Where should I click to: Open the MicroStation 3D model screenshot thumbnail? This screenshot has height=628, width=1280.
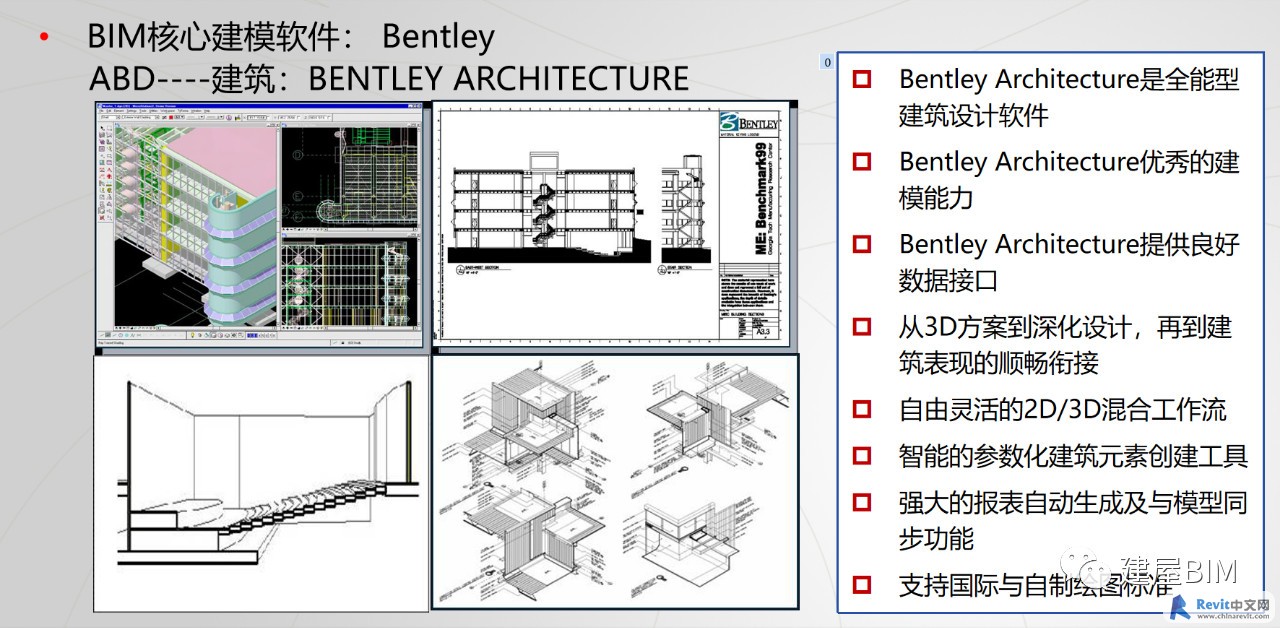click(261, 224)
